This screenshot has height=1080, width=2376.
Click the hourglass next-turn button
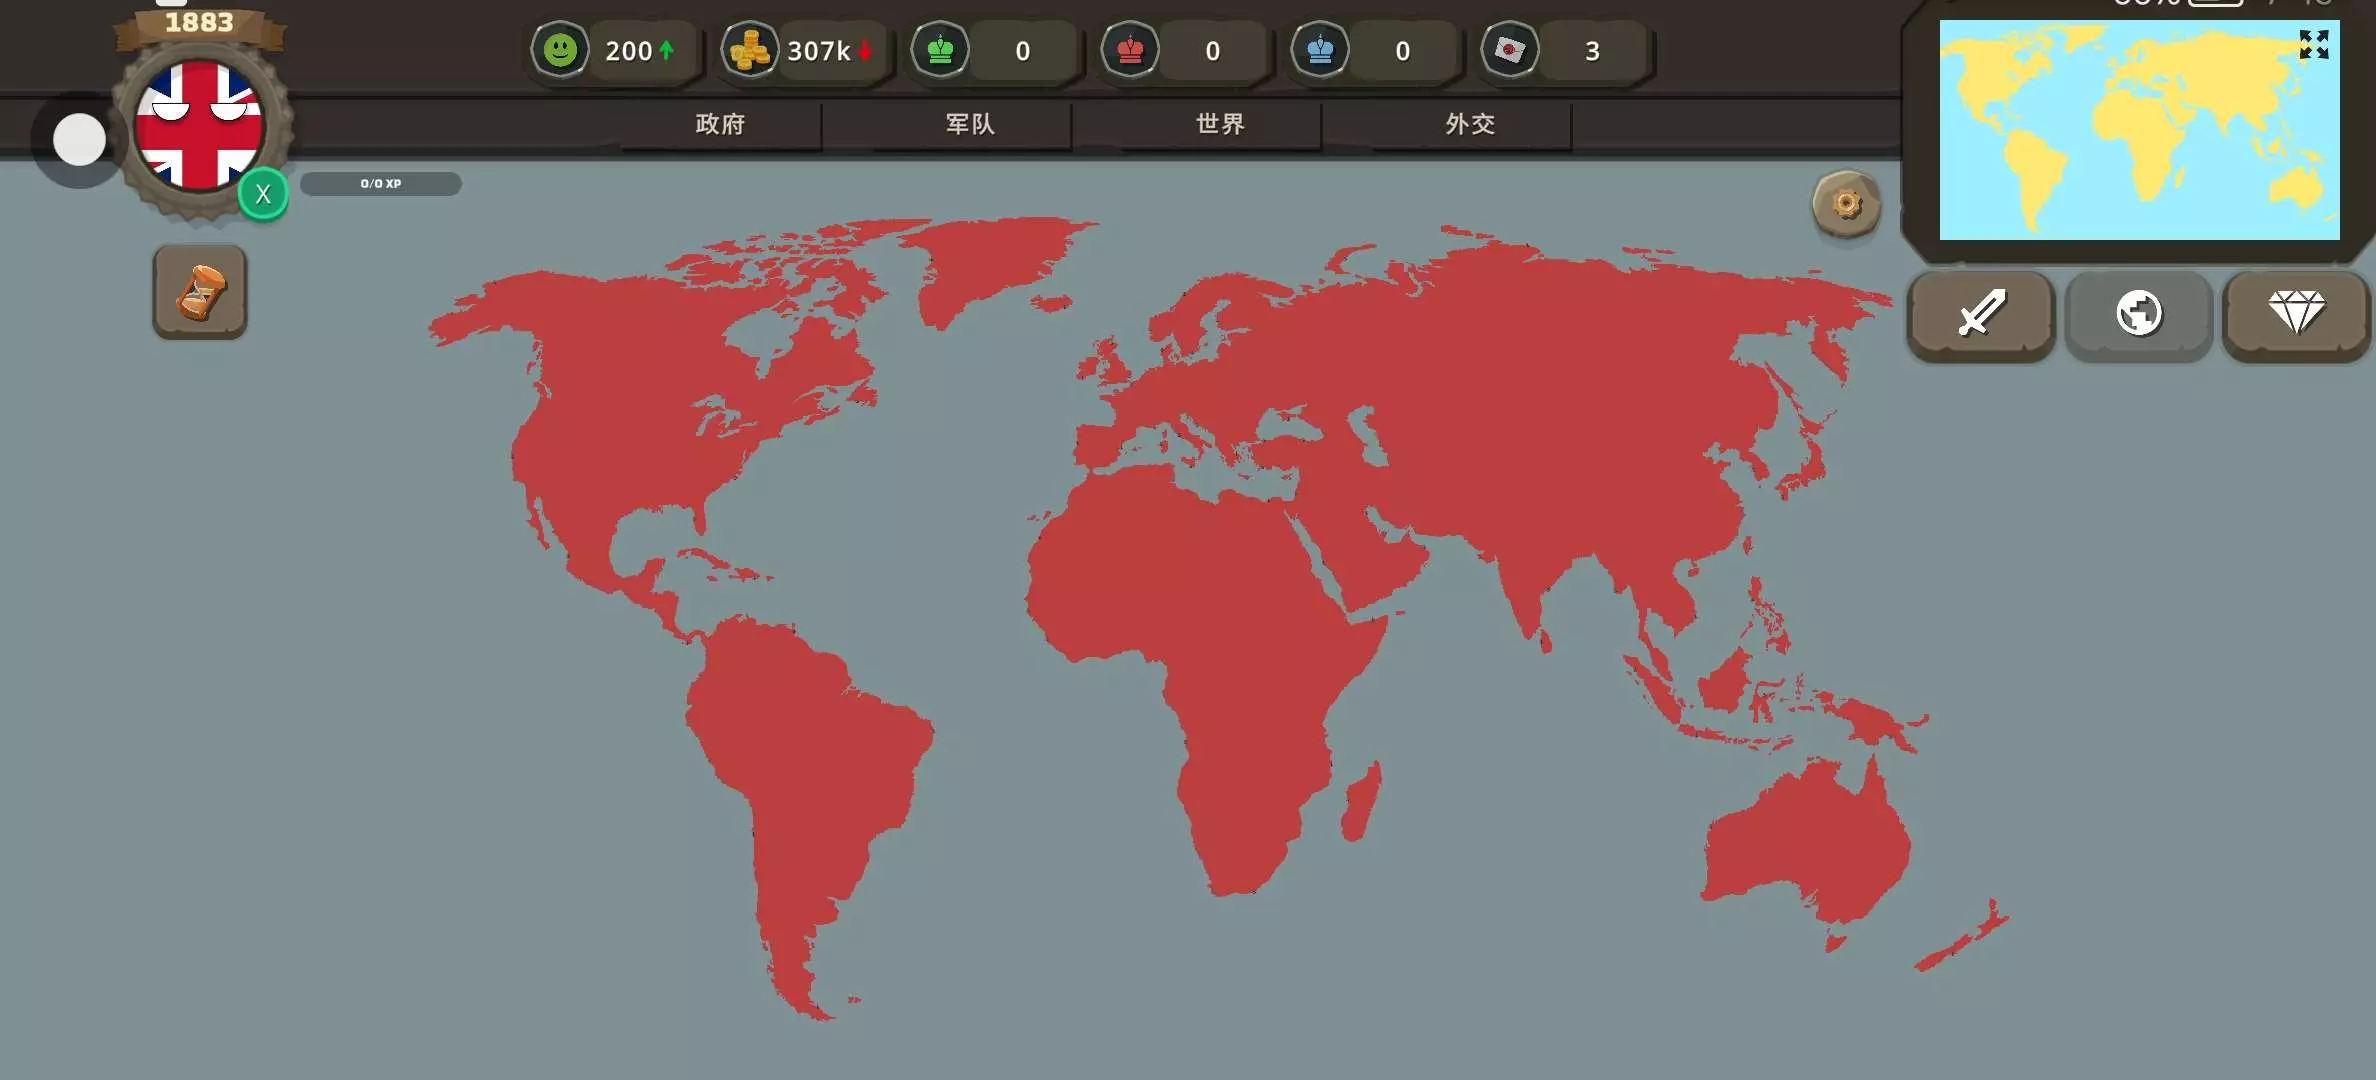coord(200,293)
